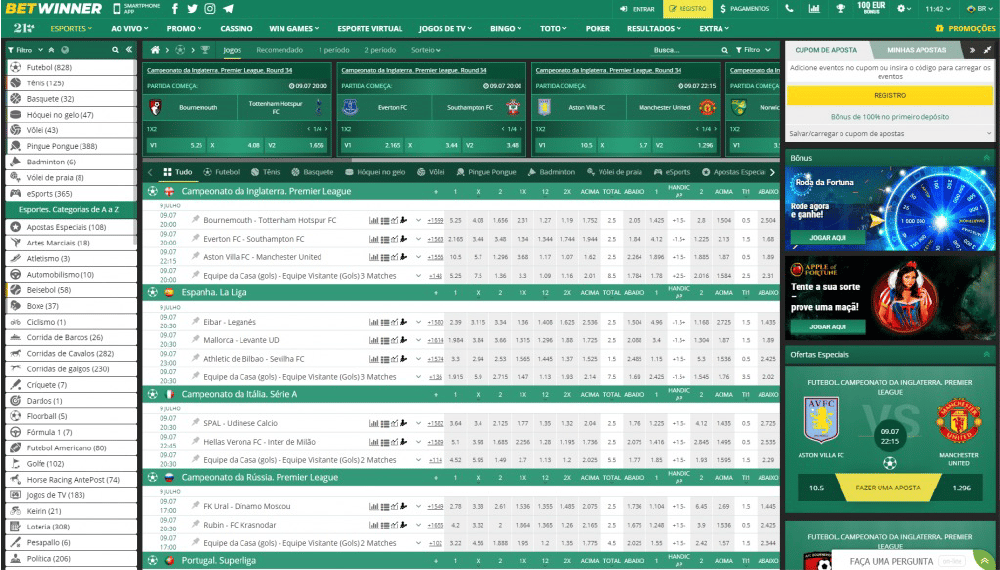
Task: Filter events by eSports tab
Action: (x=672, y=172)
